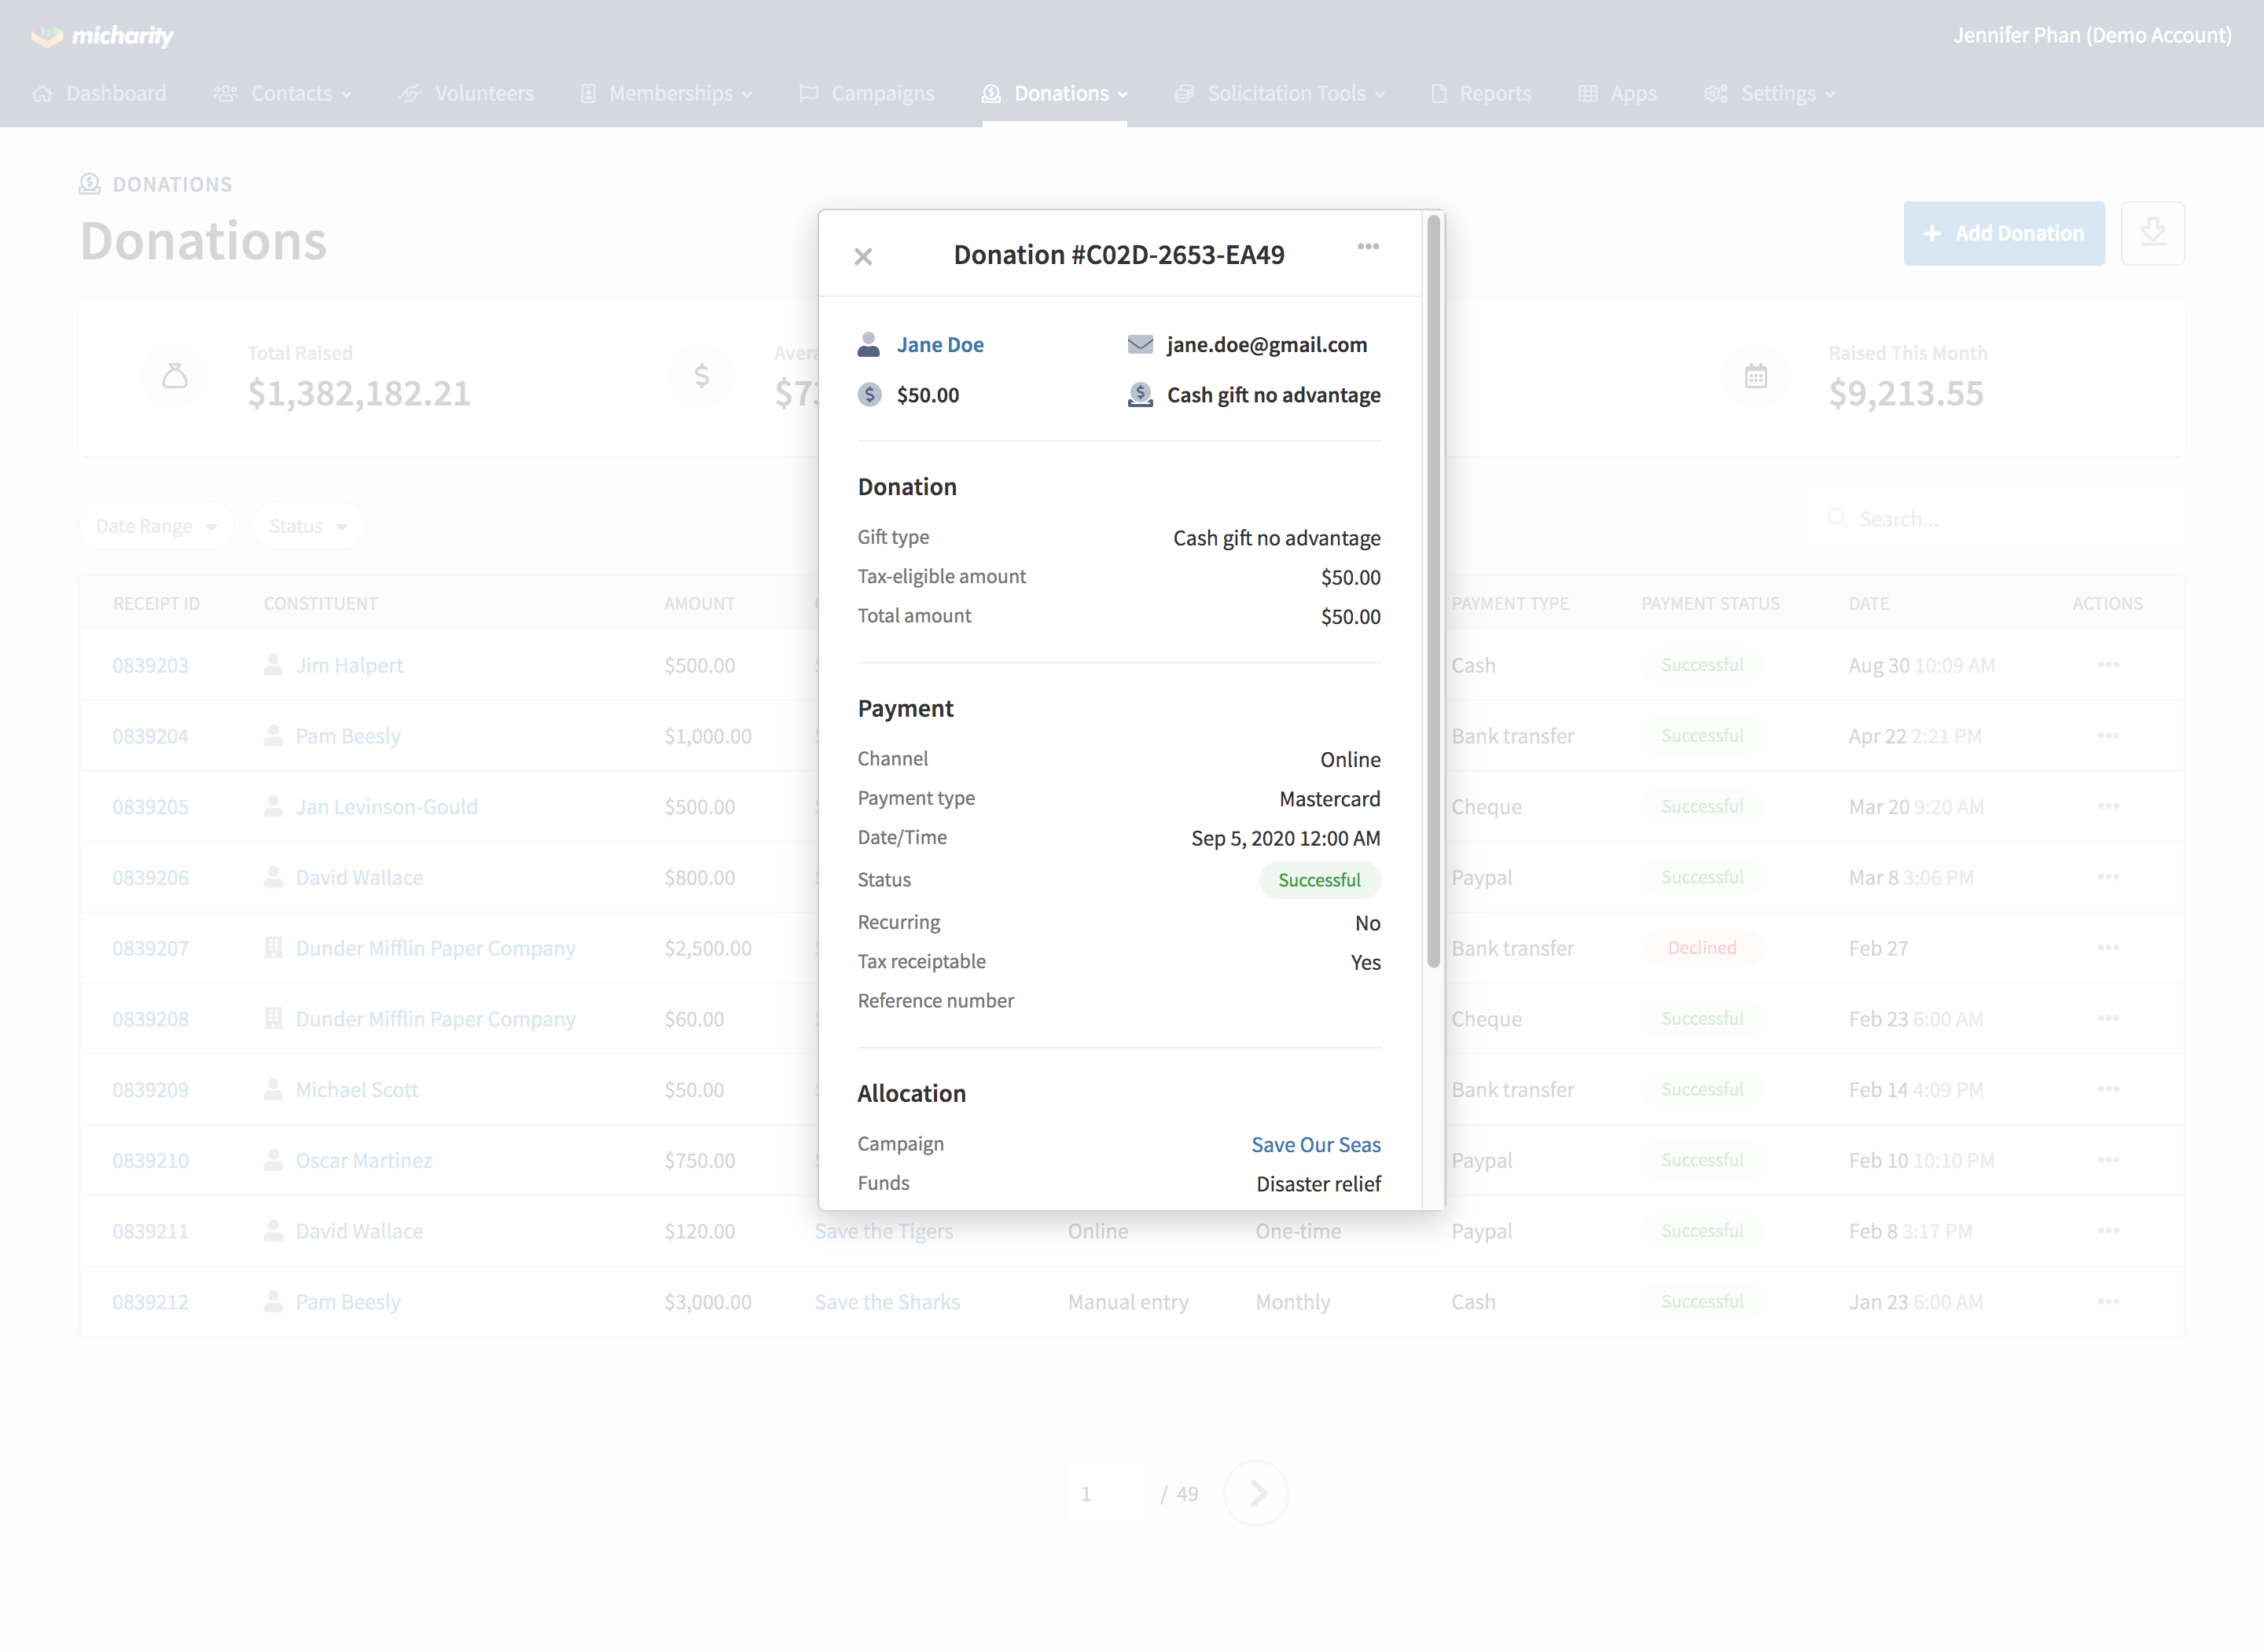Open the Reports page
2264x1652 pixels.
coord(1481,94)
